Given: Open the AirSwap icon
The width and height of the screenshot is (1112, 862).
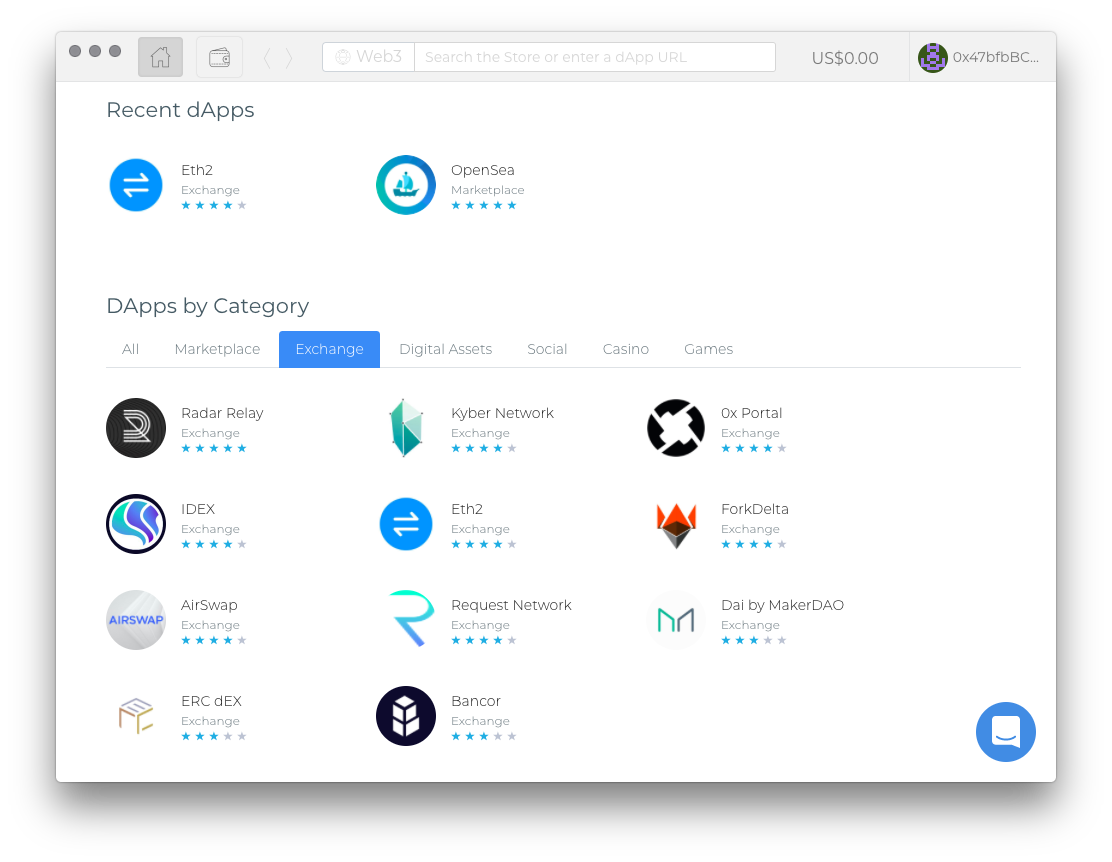Looking at the screenshot, I should tap(136, 619).
